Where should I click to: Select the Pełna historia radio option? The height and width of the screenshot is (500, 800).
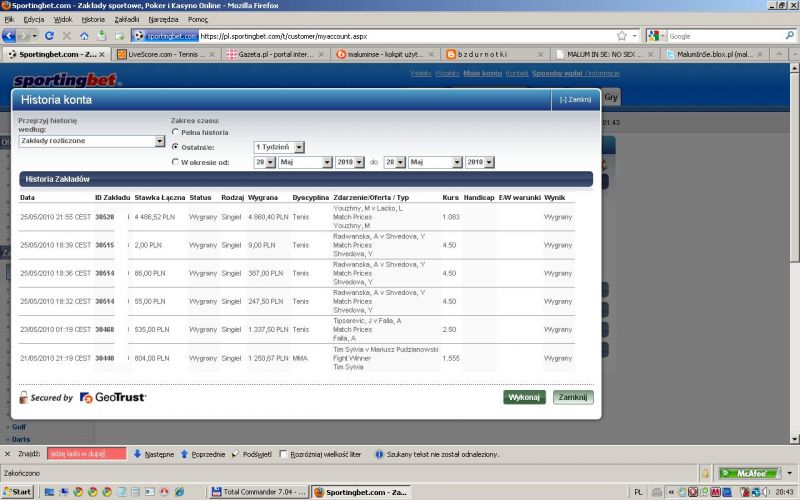175,132
